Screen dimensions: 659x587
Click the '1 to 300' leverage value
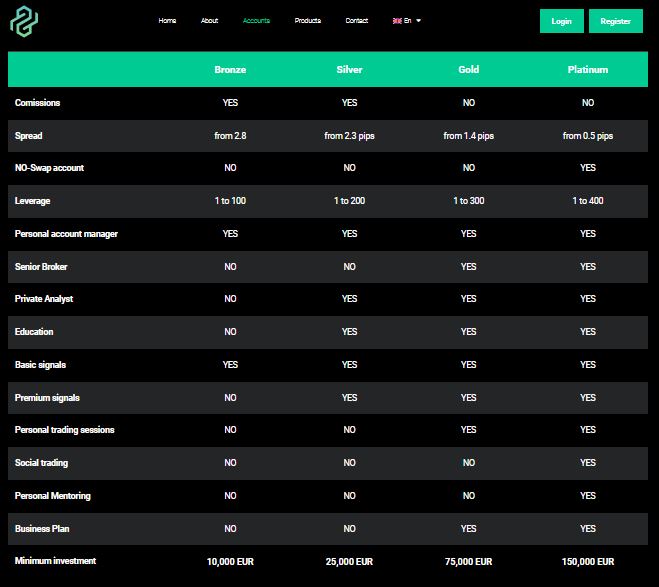(x=469, y=201)
